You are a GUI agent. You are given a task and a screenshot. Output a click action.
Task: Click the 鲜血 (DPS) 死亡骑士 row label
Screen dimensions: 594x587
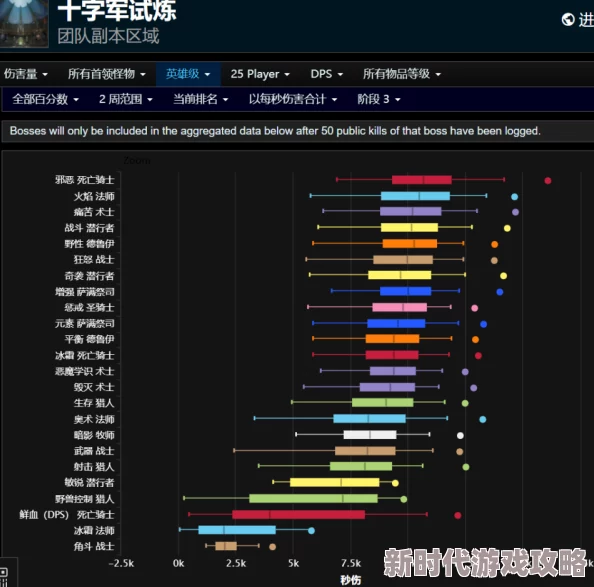click(67, 515)
